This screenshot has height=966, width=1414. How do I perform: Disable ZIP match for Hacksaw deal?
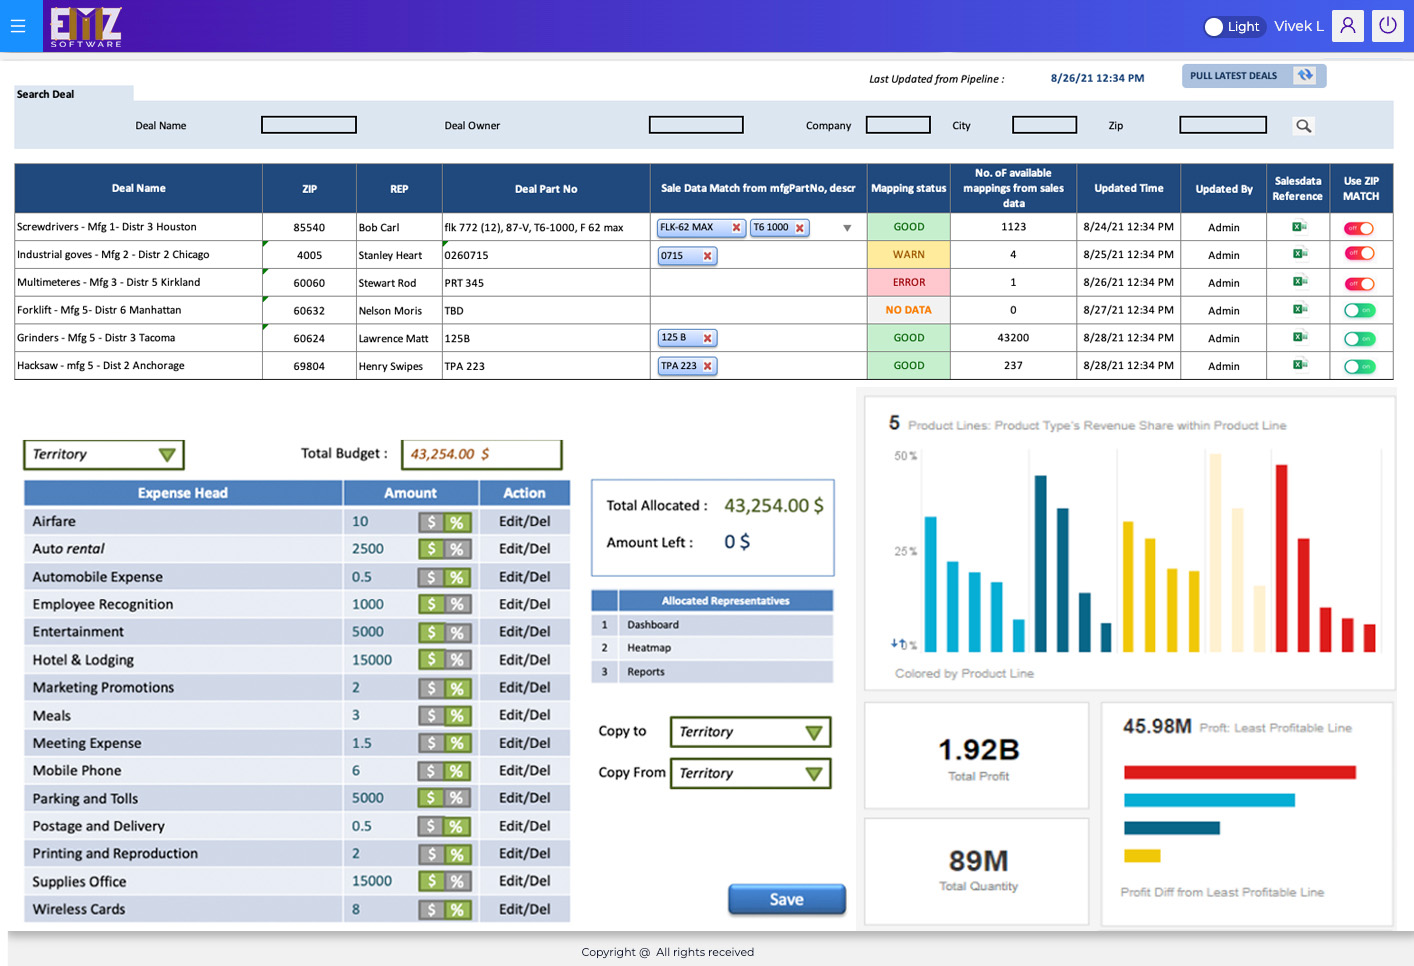(x=1359, y=367)
